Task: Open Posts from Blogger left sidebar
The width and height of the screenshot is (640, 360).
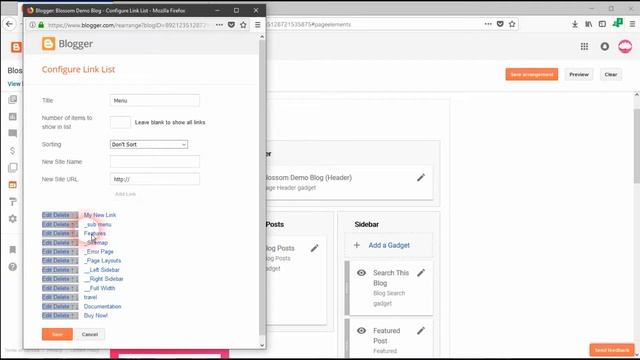Action: (13, 100)
